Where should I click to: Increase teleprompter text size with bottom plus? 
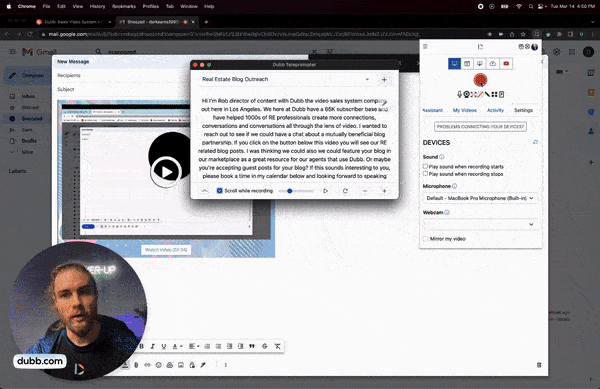pos(384,191)
